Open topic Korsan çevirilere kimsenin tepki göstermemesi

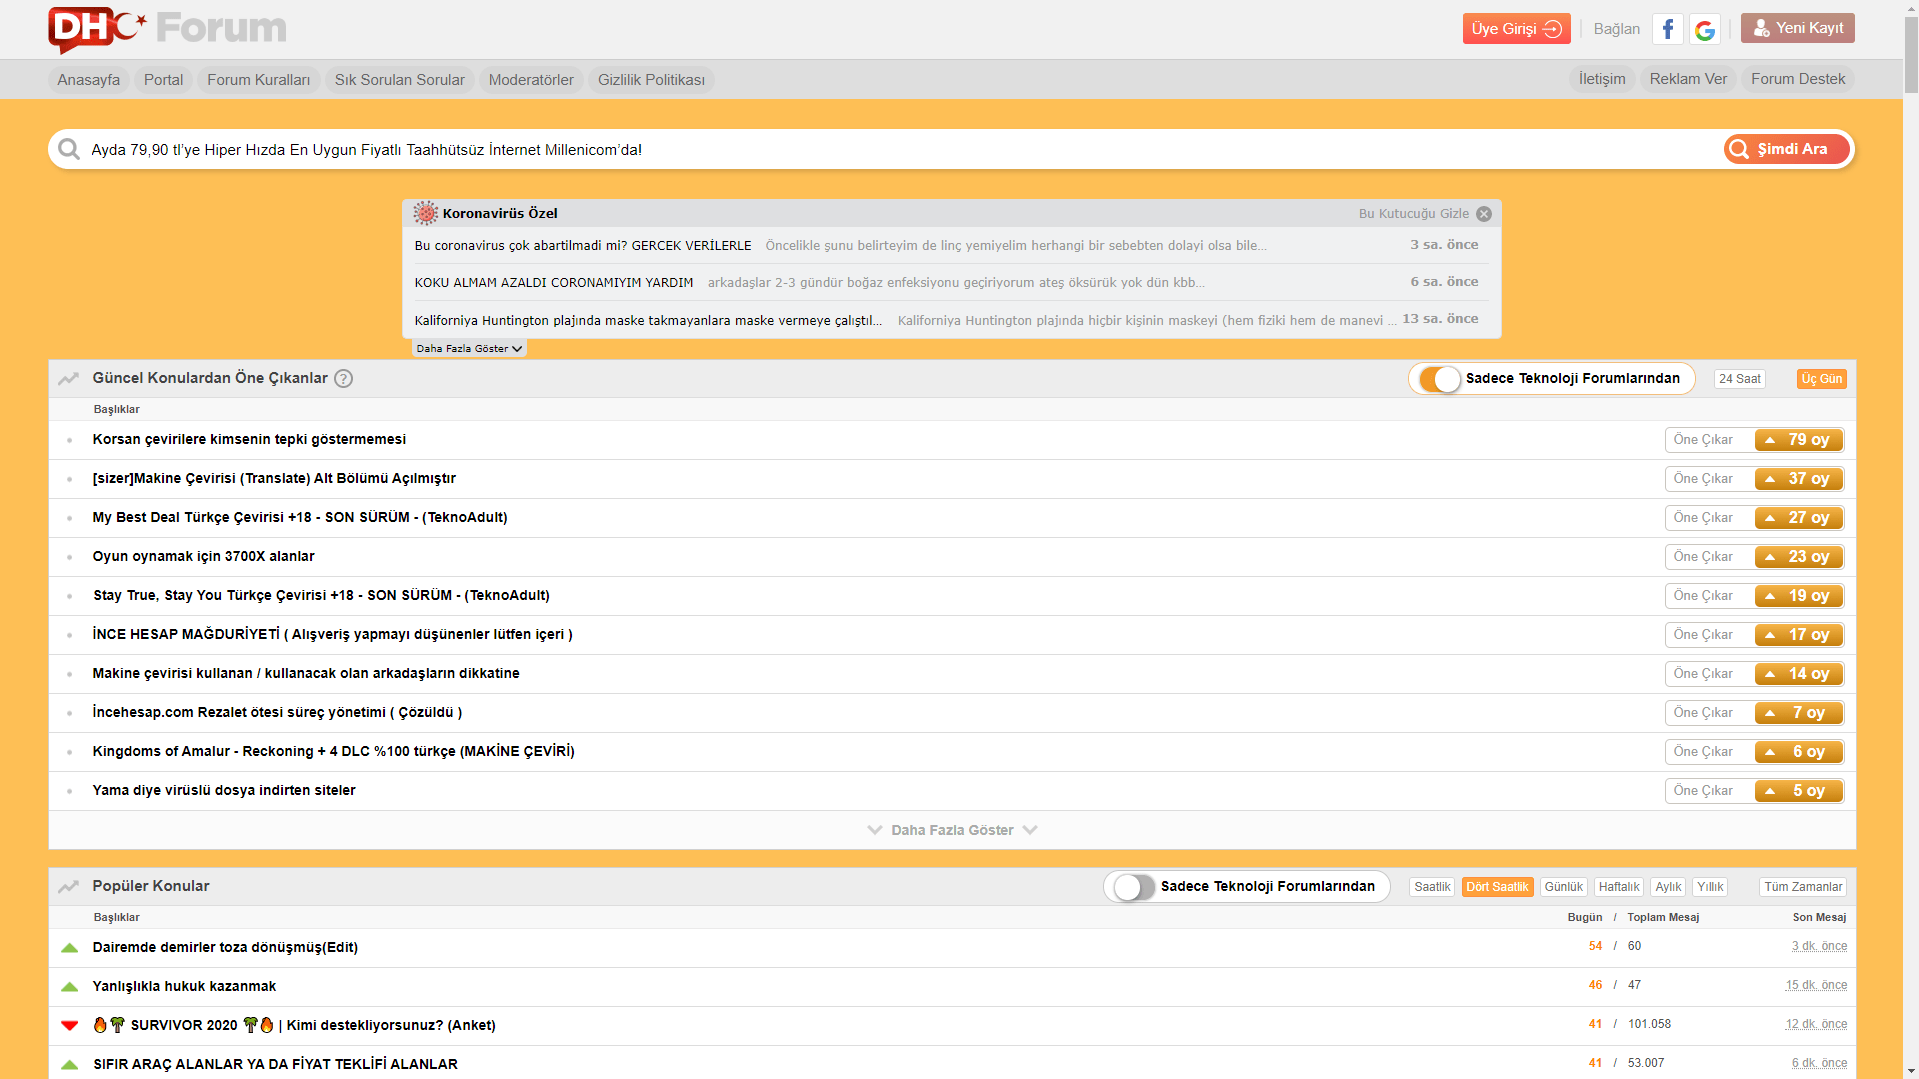click(x=249, y=440)
